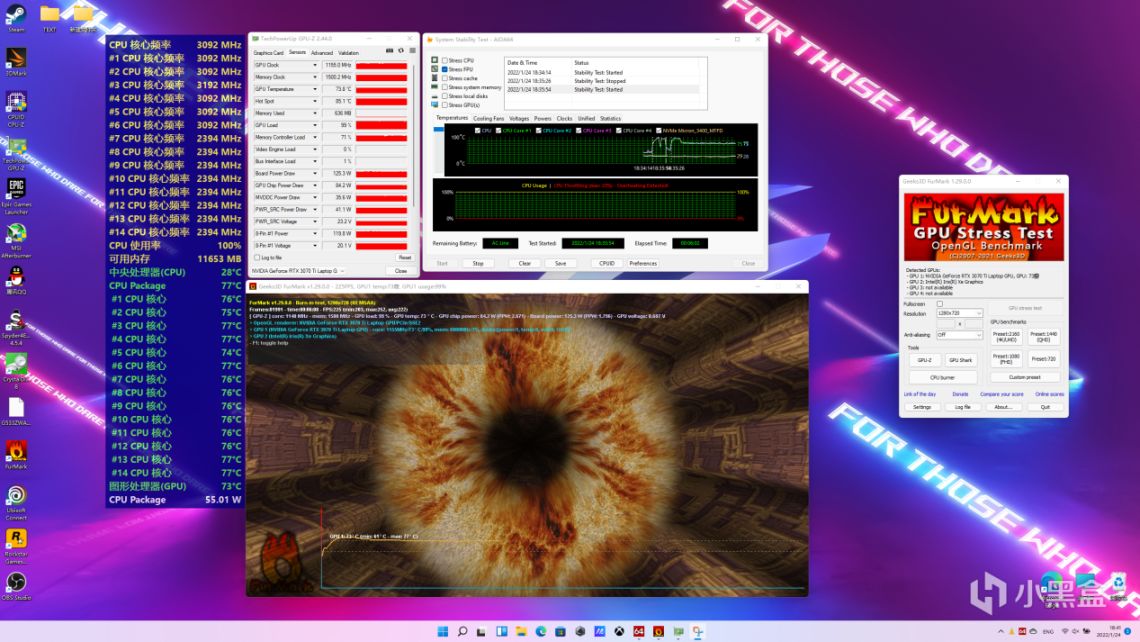Switch to Graphics Card tab in GPU-Z

[268, 52]
